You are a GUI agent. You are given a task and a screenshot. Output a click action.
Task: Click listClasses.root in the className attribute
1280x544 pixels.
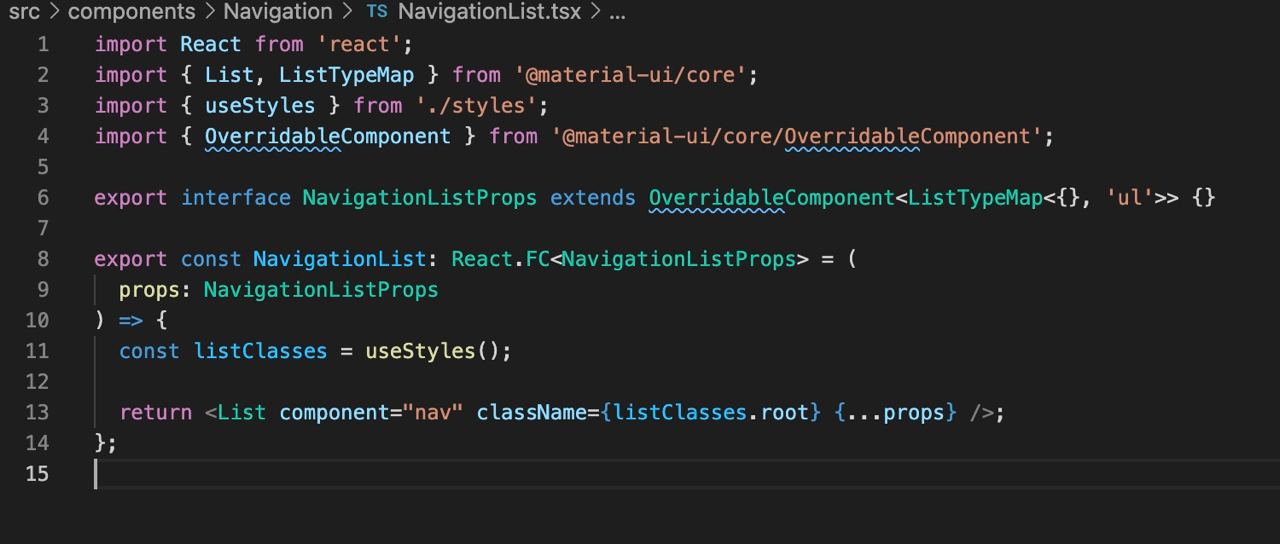click(710, 412)
